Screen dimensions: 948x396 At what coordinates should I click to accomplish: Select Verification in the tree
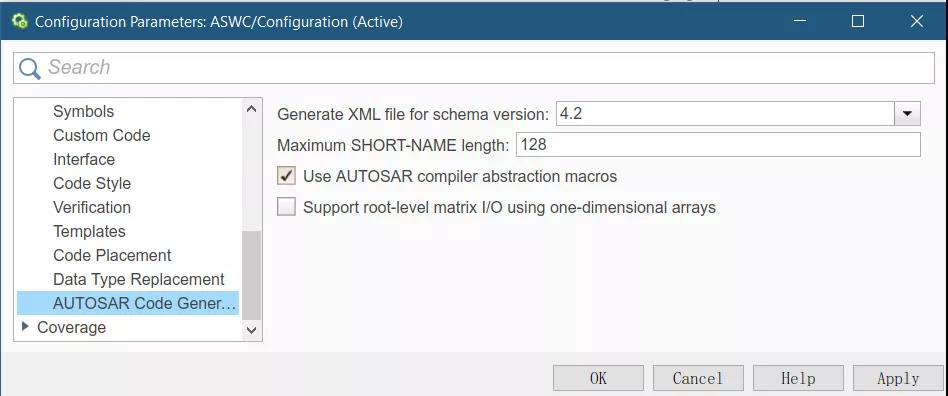click(92, 207)
